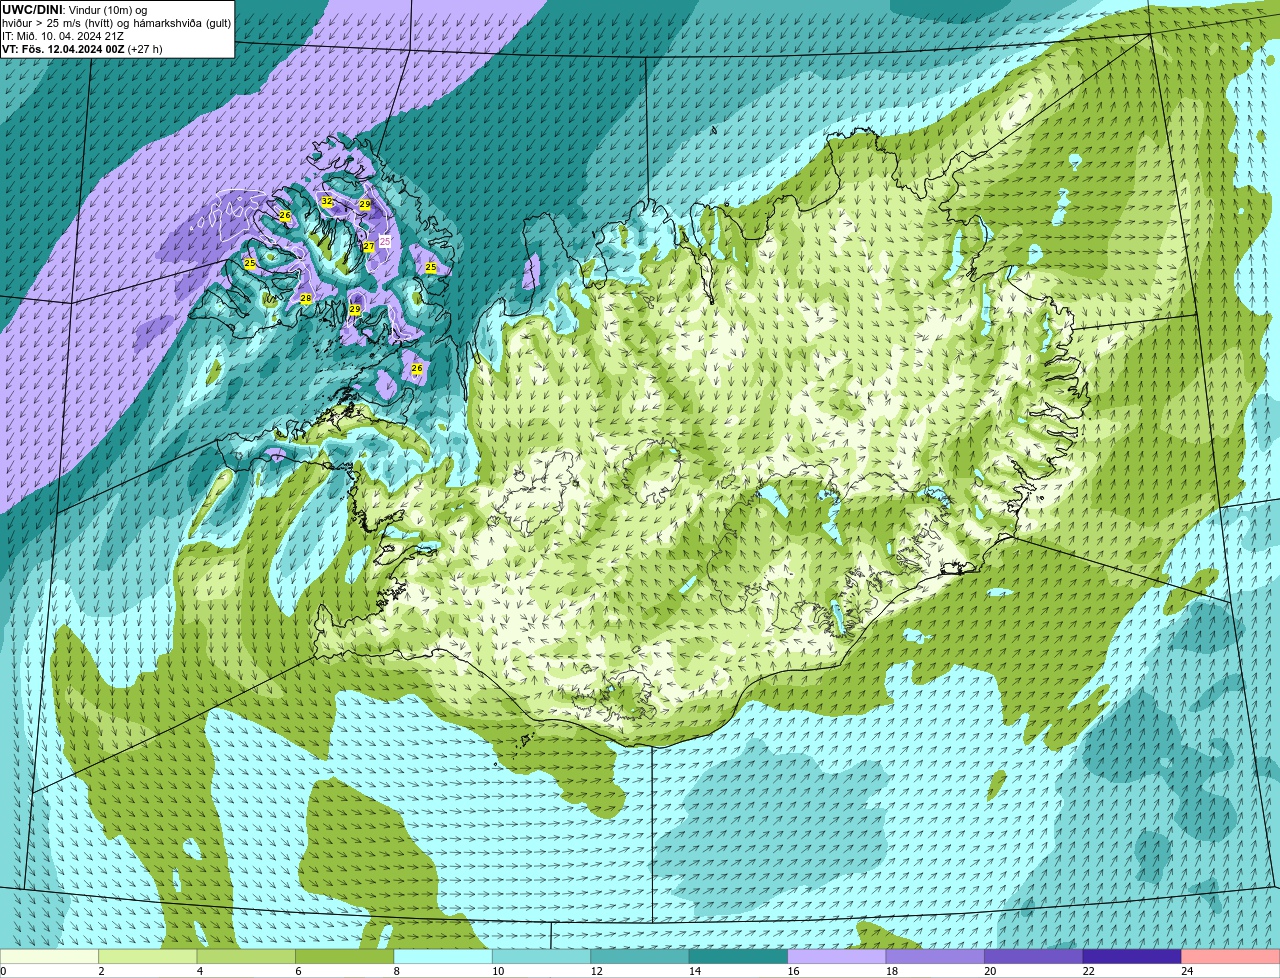Click the legend scale label "16"
The height and width of the screenshot is (978, 1280).
tap(793, 971)
